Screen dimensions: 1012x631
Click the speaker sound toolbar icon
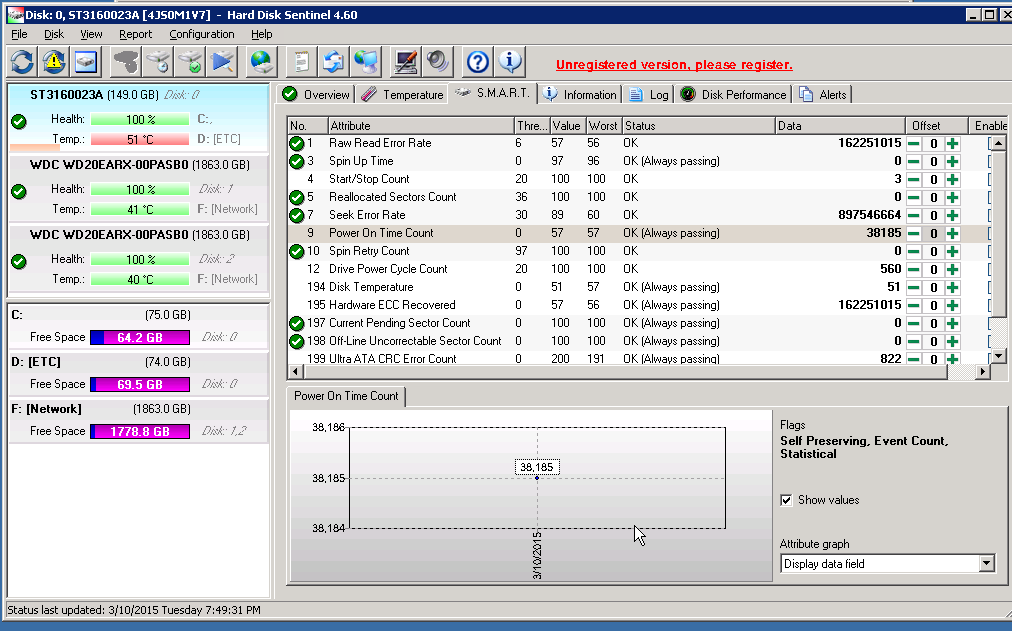(438, 63)
